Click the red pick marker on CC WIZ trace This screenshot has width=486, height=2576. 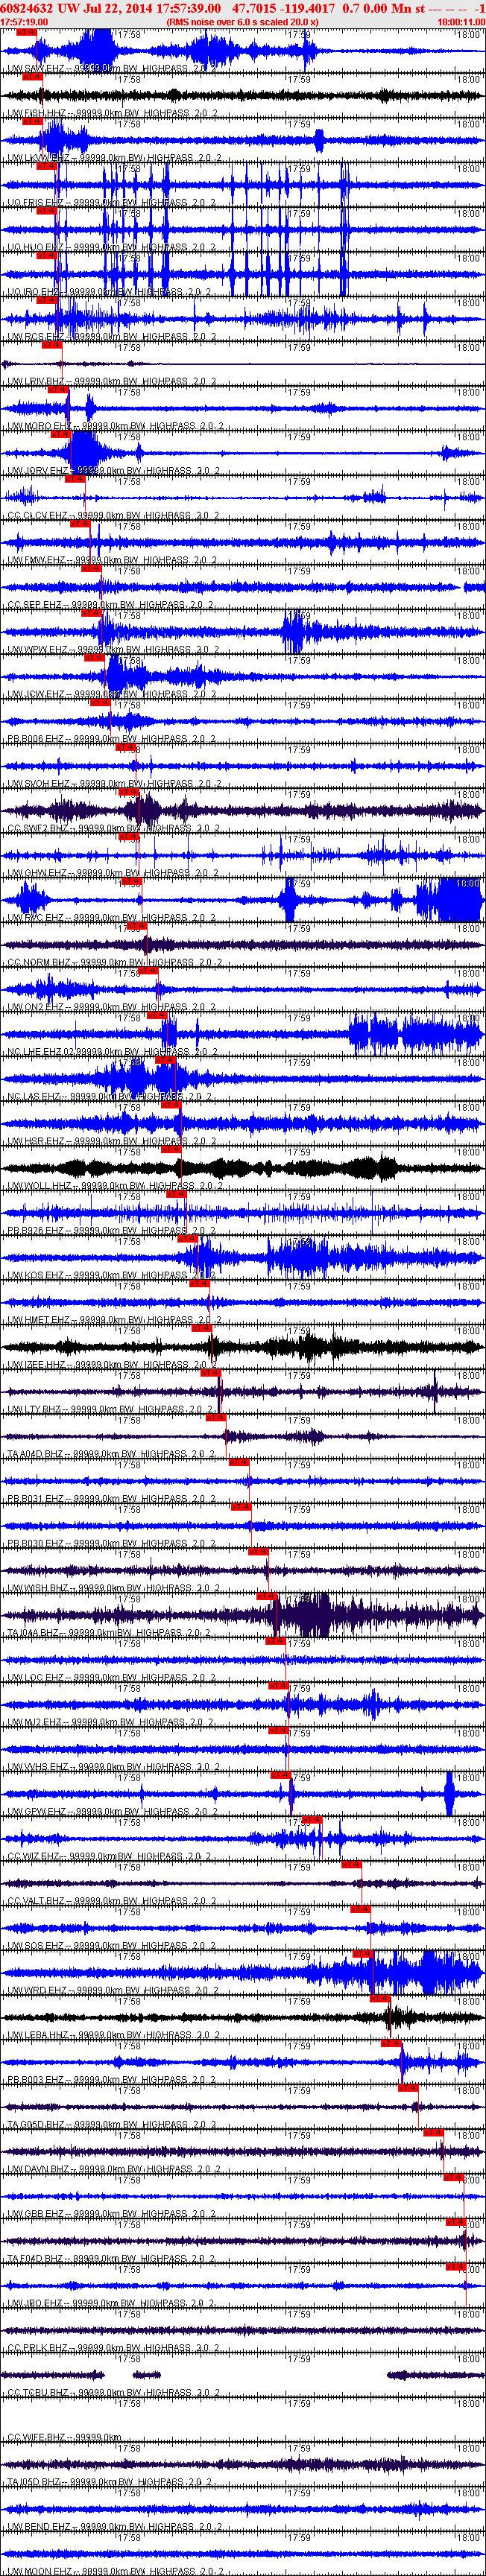(x=312, y=1820)
